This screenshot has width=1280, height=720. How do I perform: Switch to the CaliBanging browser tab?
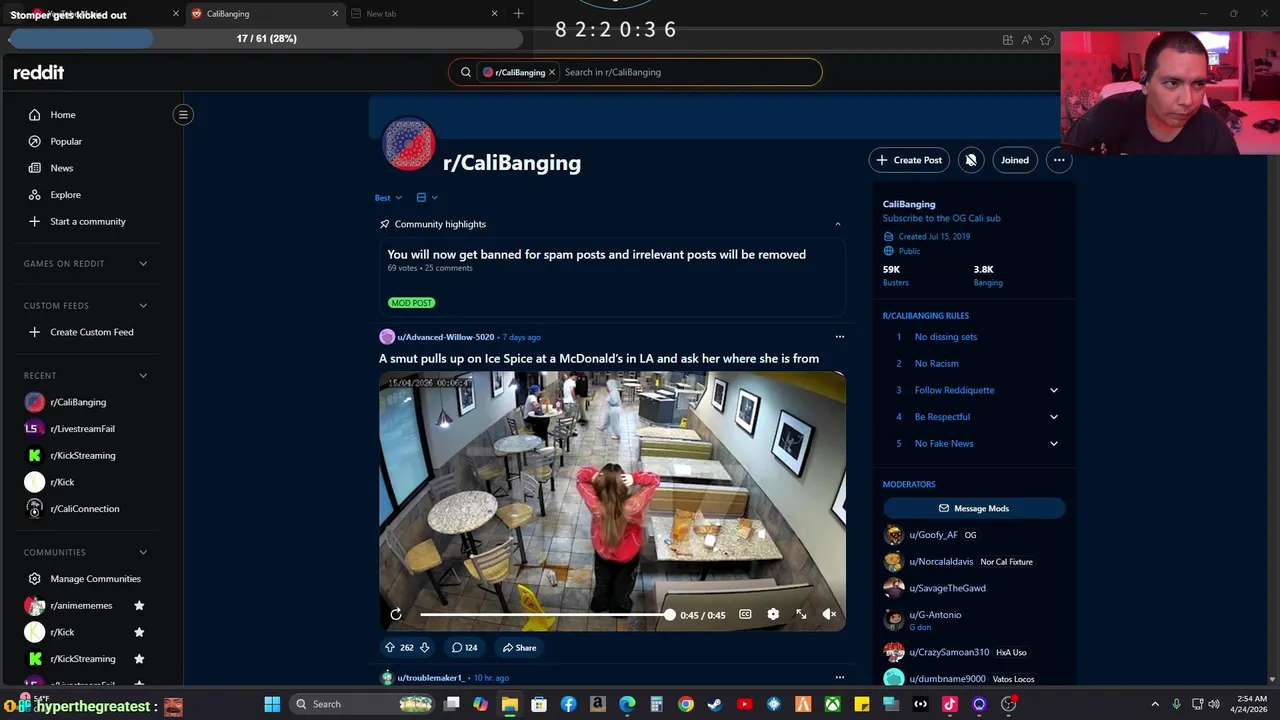tap(267, 14)
